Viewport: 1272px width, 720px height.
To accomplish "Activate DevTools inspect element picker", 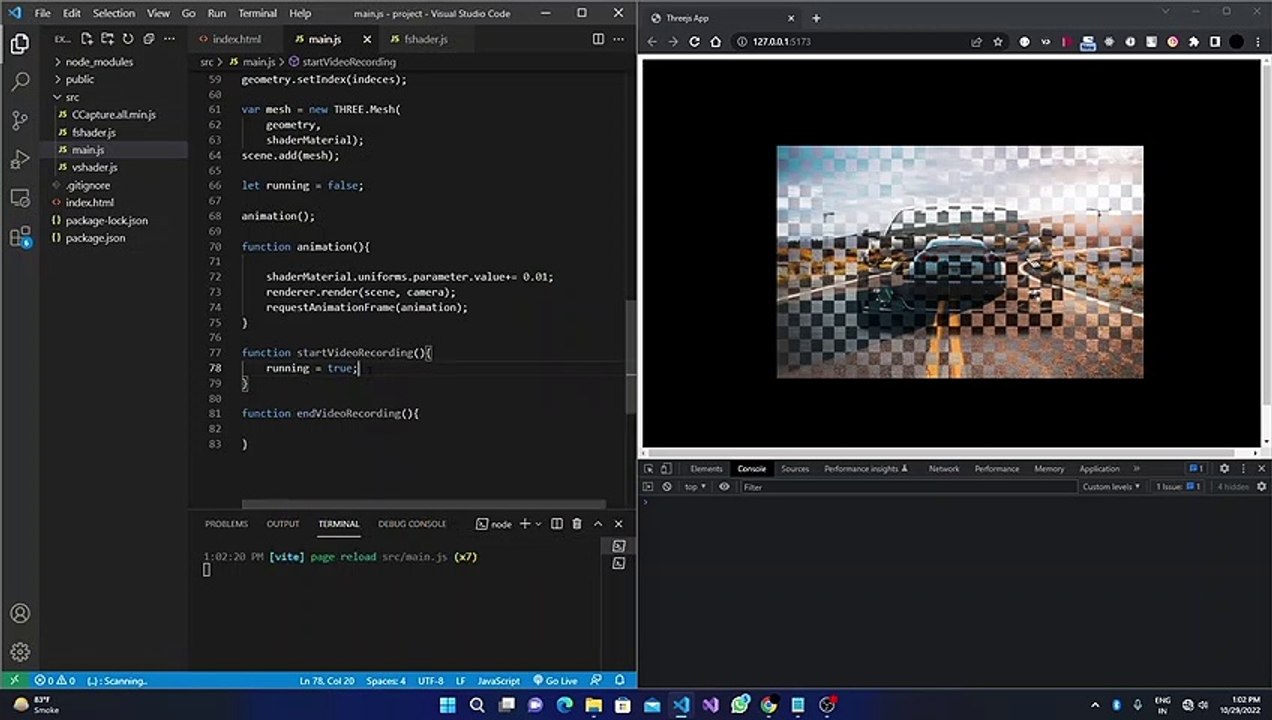I will click(x=648, y=468).
